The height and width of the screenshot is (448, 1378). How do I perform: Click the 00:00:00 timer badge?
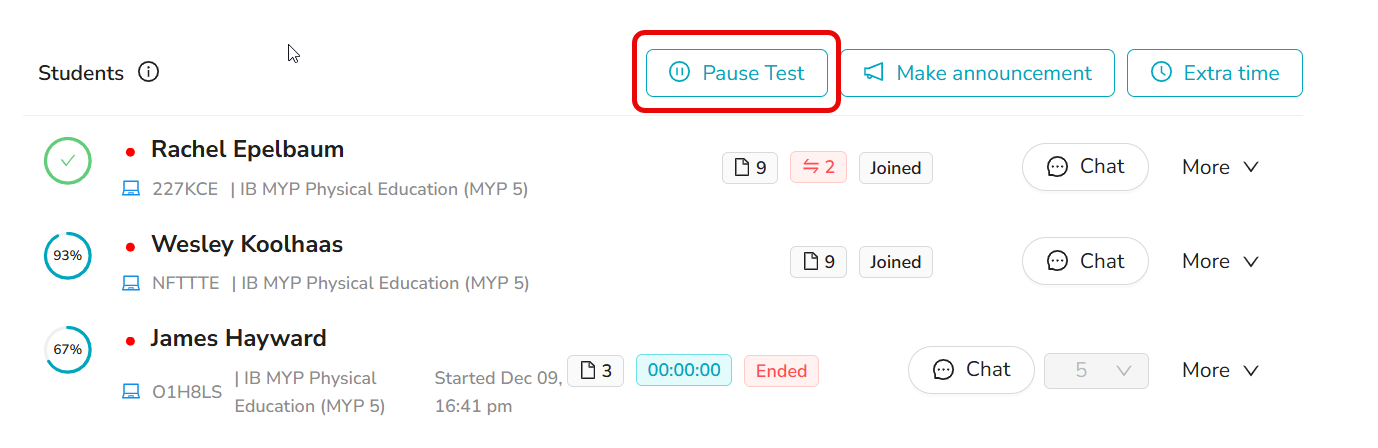[x=684, y=371]
